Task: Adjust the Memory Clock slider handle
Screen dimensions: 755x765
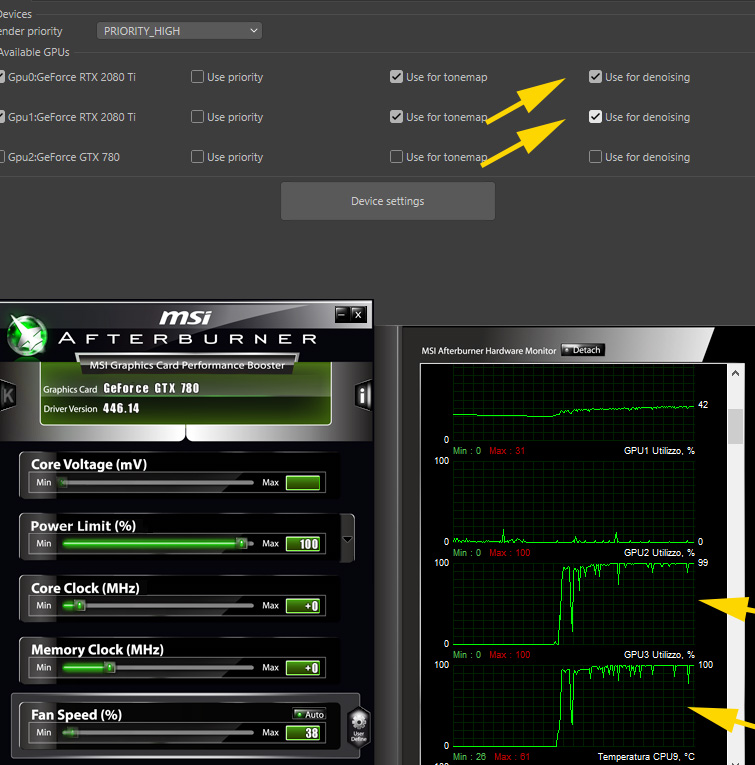Action: coord(110,667)
